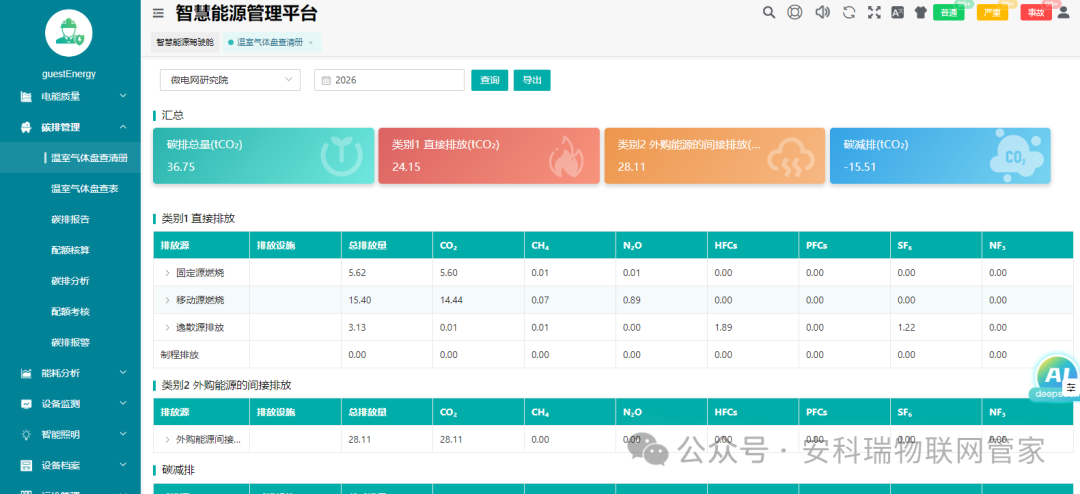Image resolution: width=1080 pixels, height=494 pixels.
Task: Click the 能耗分析 chart icon
Action: click(26, 373)
